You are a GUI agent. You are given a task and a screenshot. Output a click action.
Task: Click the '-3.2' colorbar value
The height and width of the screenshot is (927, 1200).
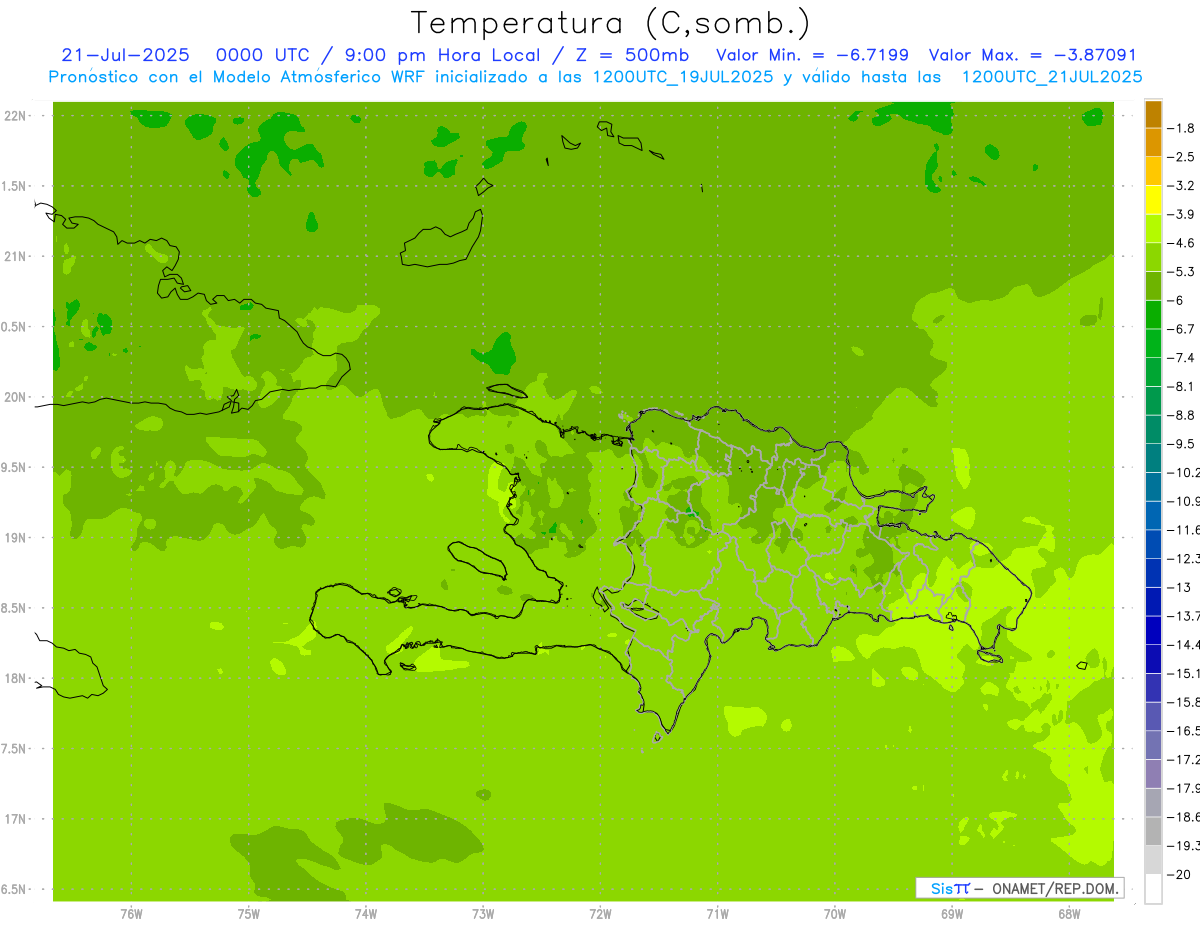(x=1182, y=185)
